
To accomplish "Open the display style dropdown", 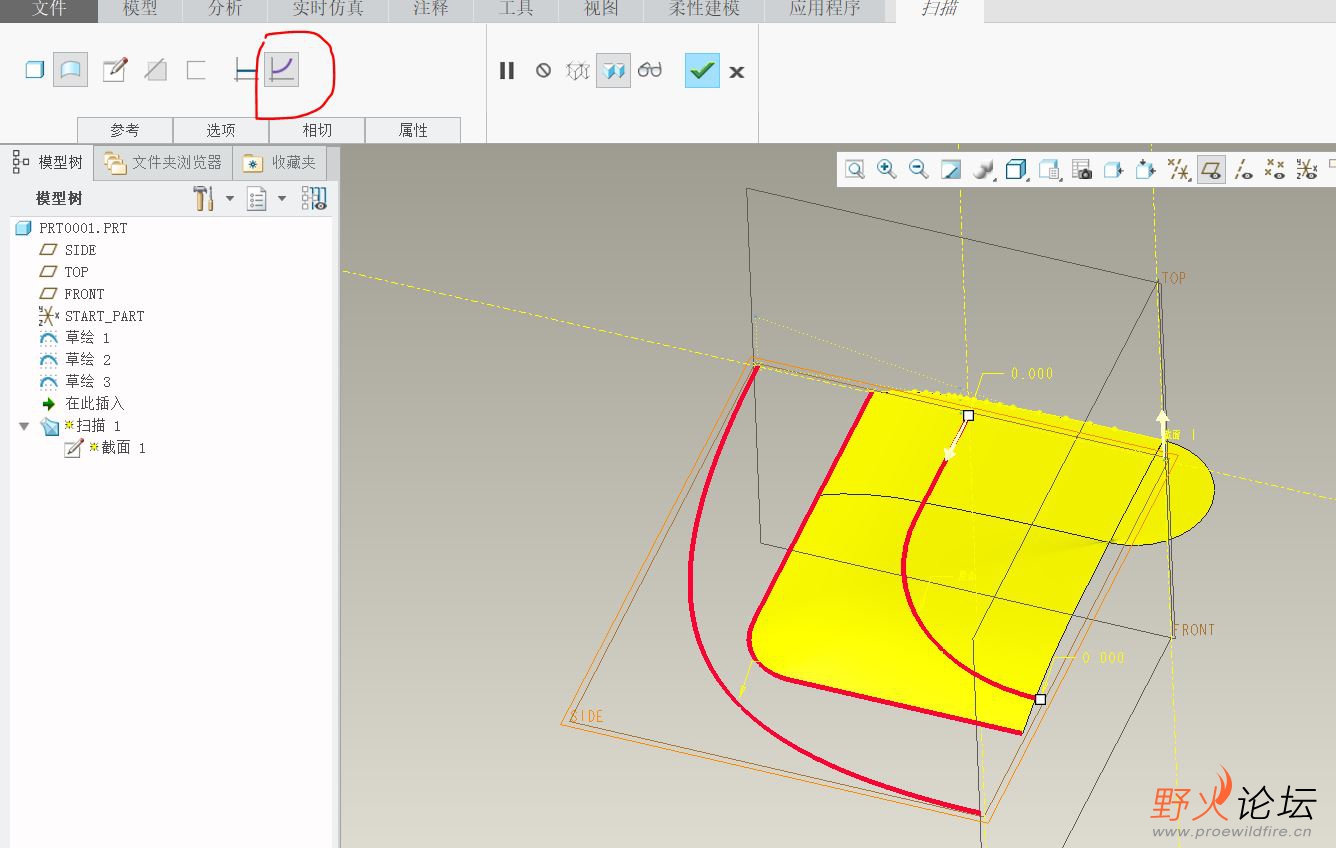I will coord(984,170).
